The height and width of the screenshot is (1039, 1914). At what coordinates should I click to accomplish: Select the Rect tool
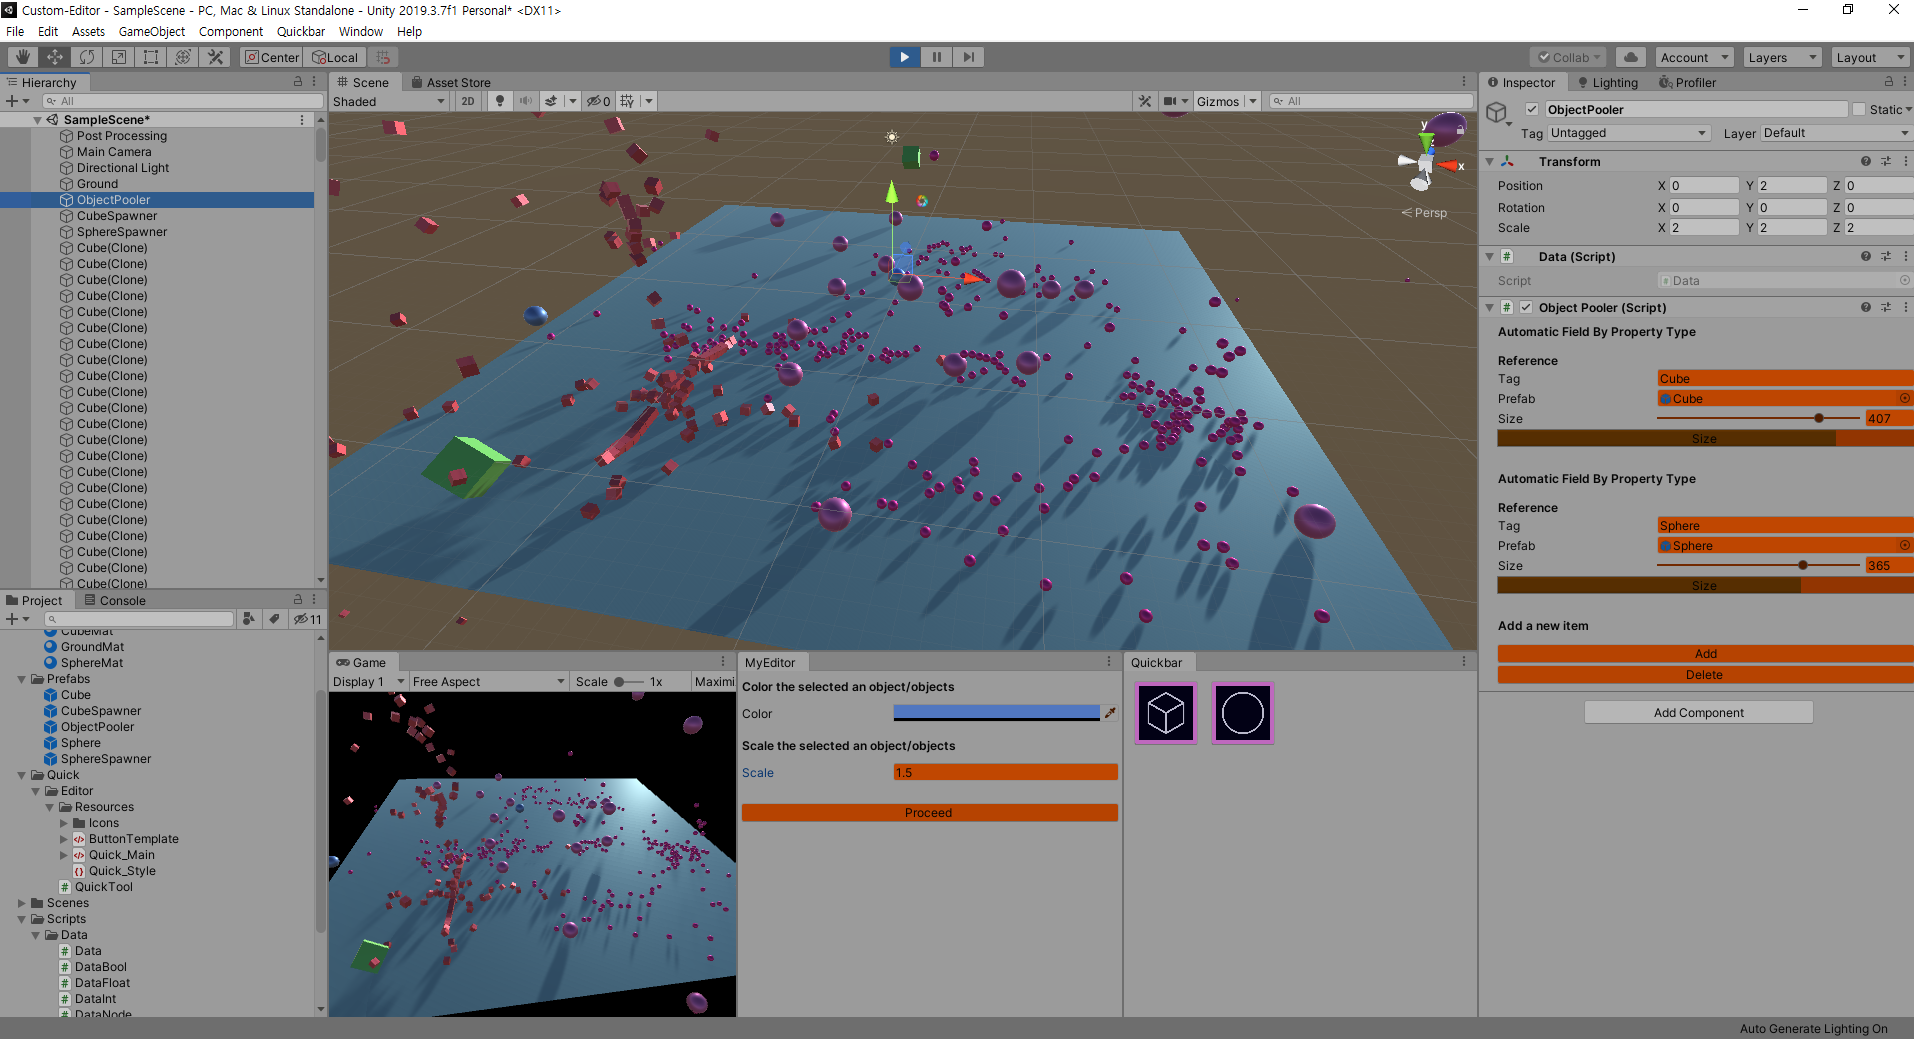150,57
